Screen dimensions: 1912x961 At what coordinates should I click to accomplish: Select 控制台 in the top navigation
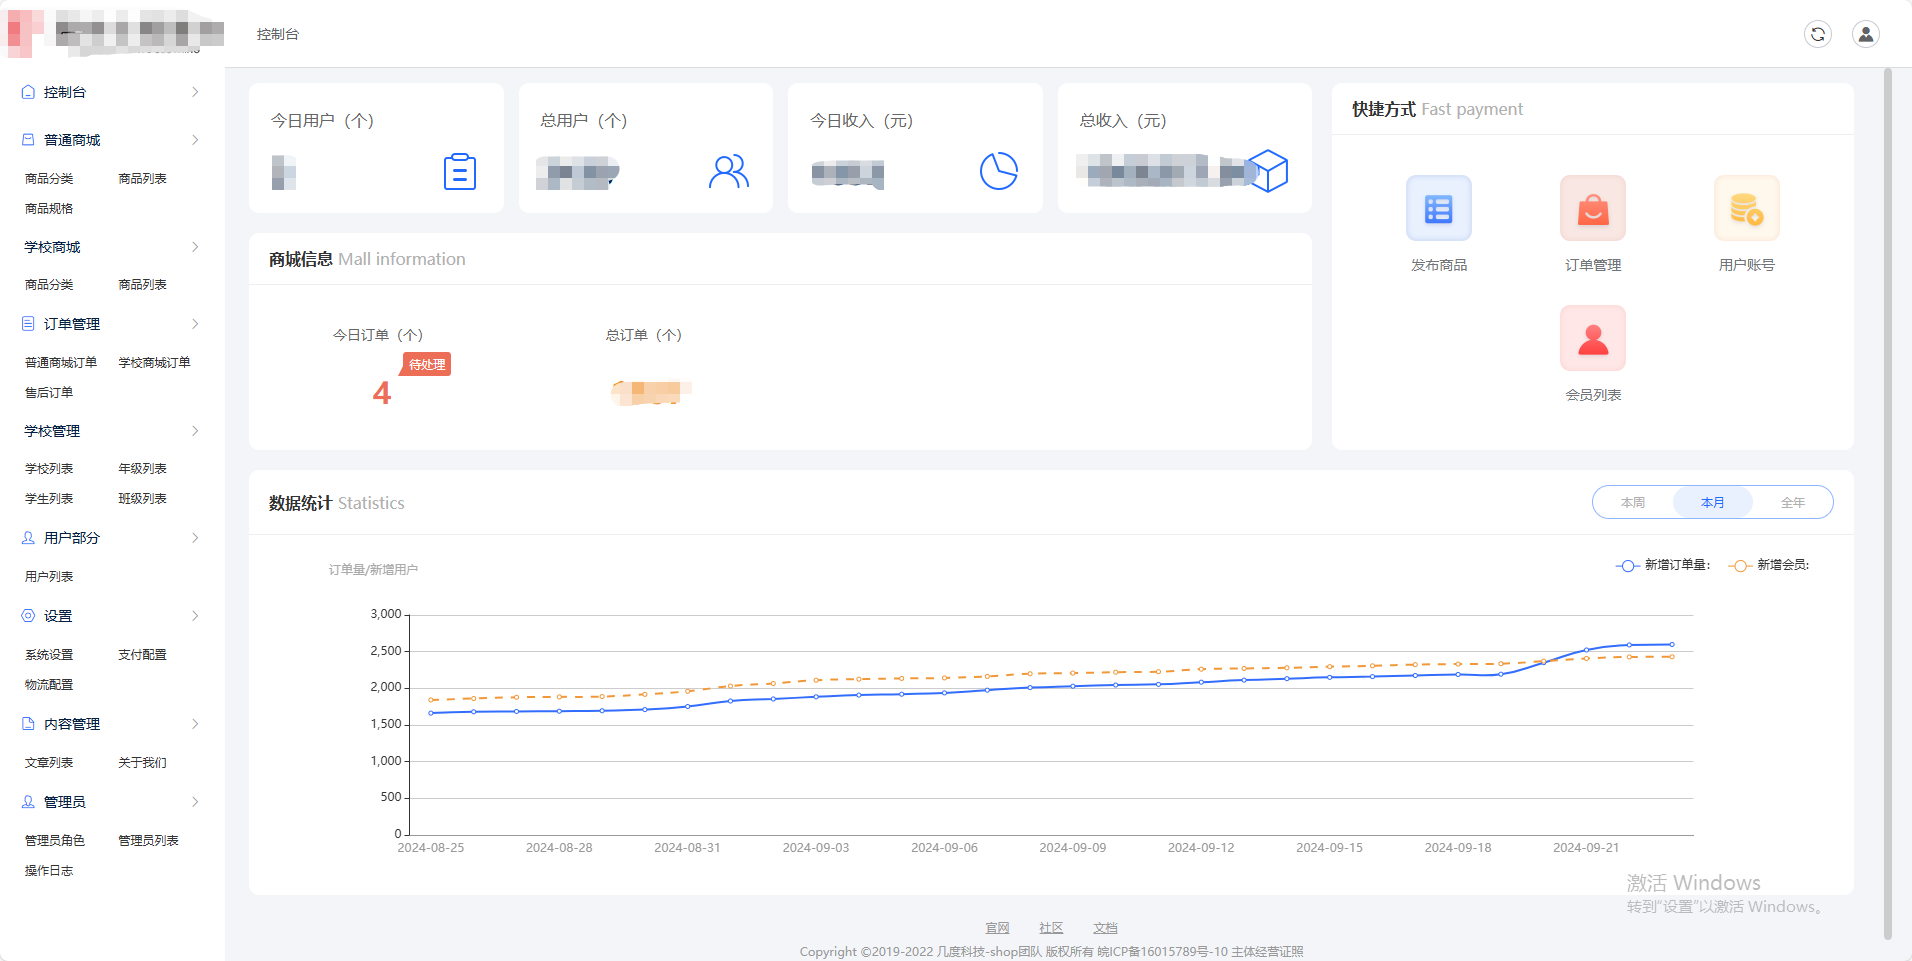(278, 33)
